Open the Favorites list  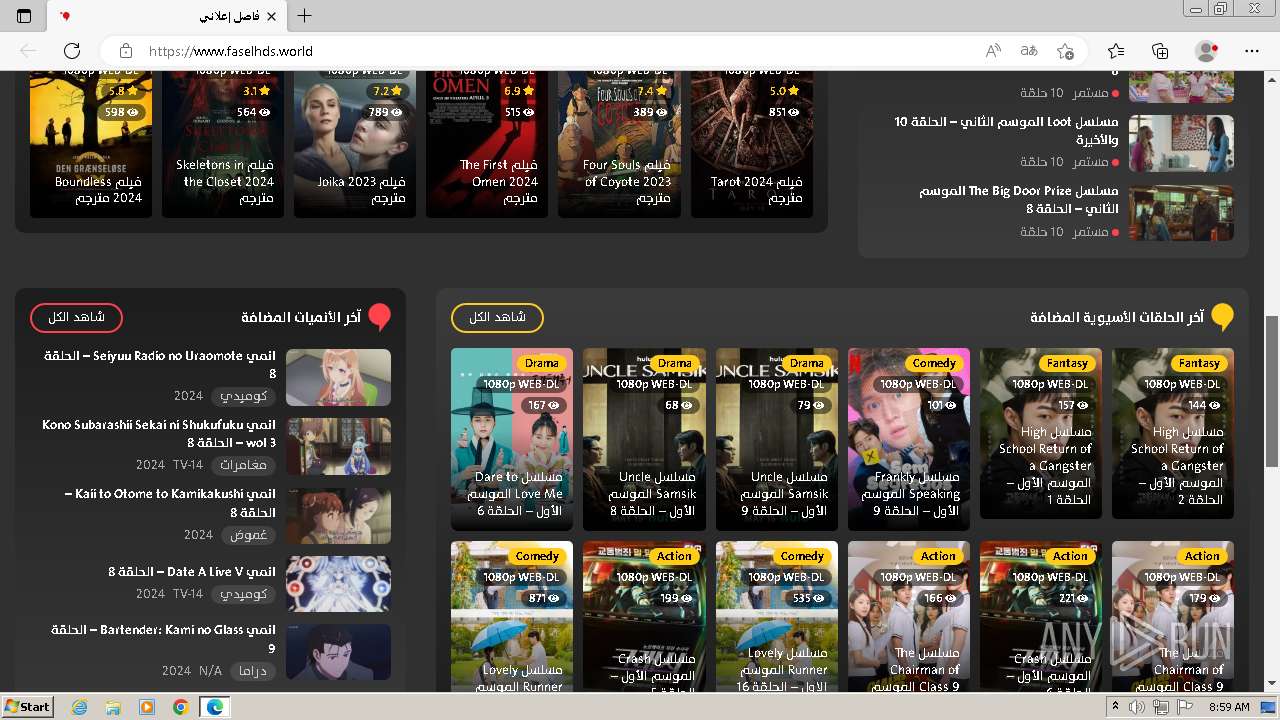pyautogui.click(x=1116, y=51)
